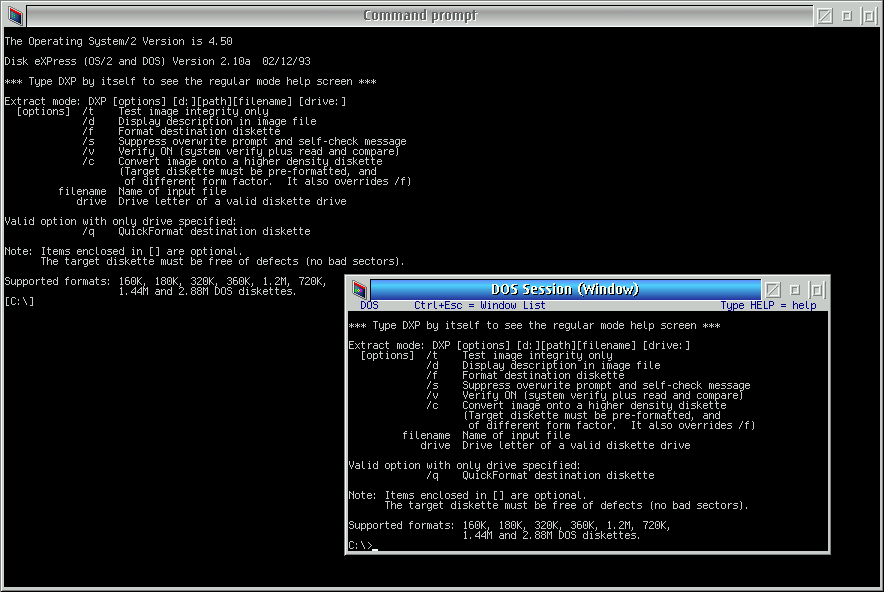Click "/f Format destination diskette" in DOS Session
Screen dimensions: 884x592
pyautogui.click(x=525, y=375)
